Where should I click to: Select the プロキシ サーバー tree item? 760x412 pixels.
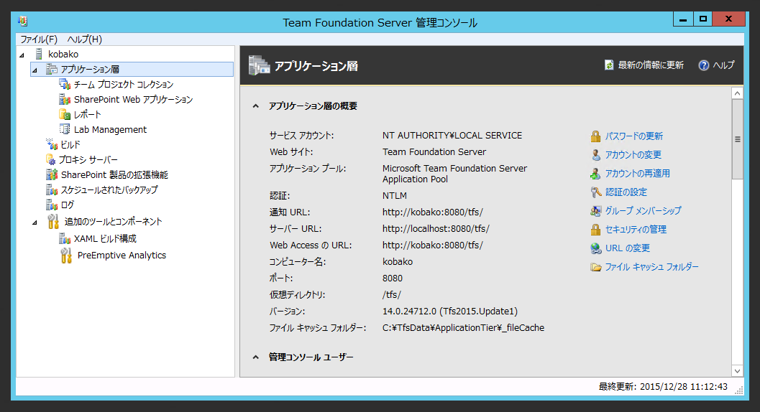point(88,159)
